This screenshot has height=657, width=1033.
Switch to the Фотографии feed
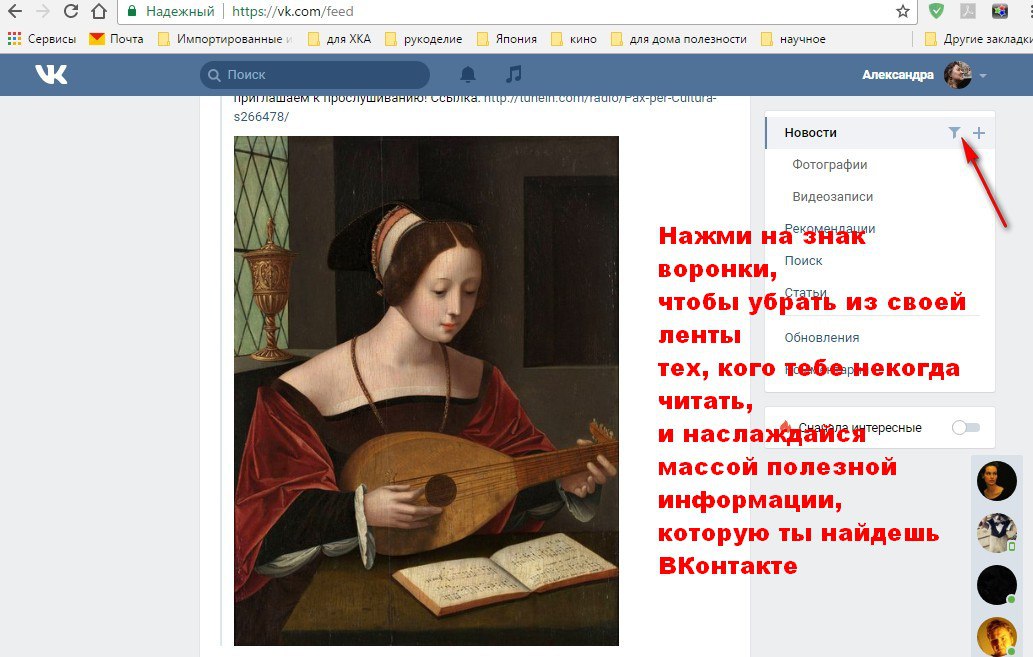tap(829, 165)
